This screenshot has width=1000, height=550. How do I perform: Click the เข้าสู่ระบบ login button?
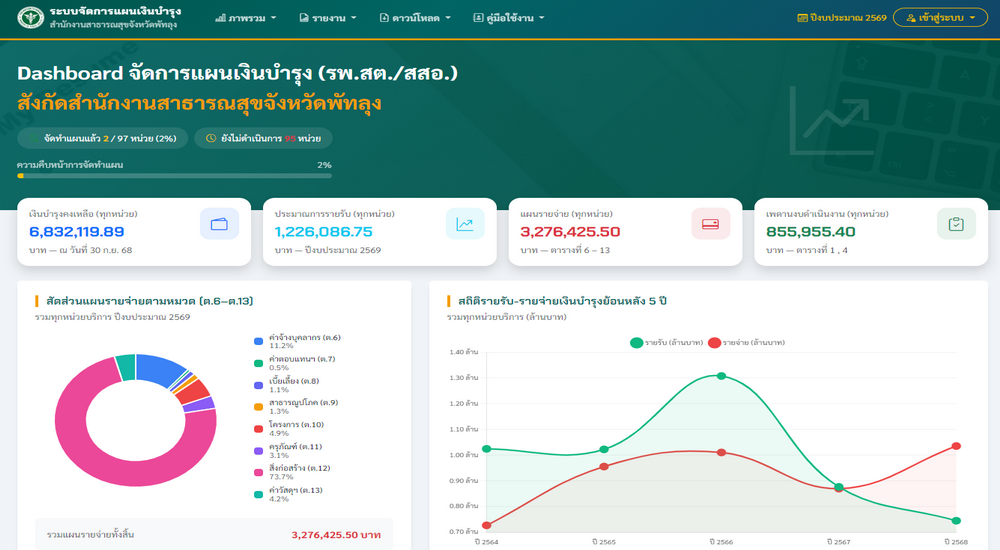[940, 18]
